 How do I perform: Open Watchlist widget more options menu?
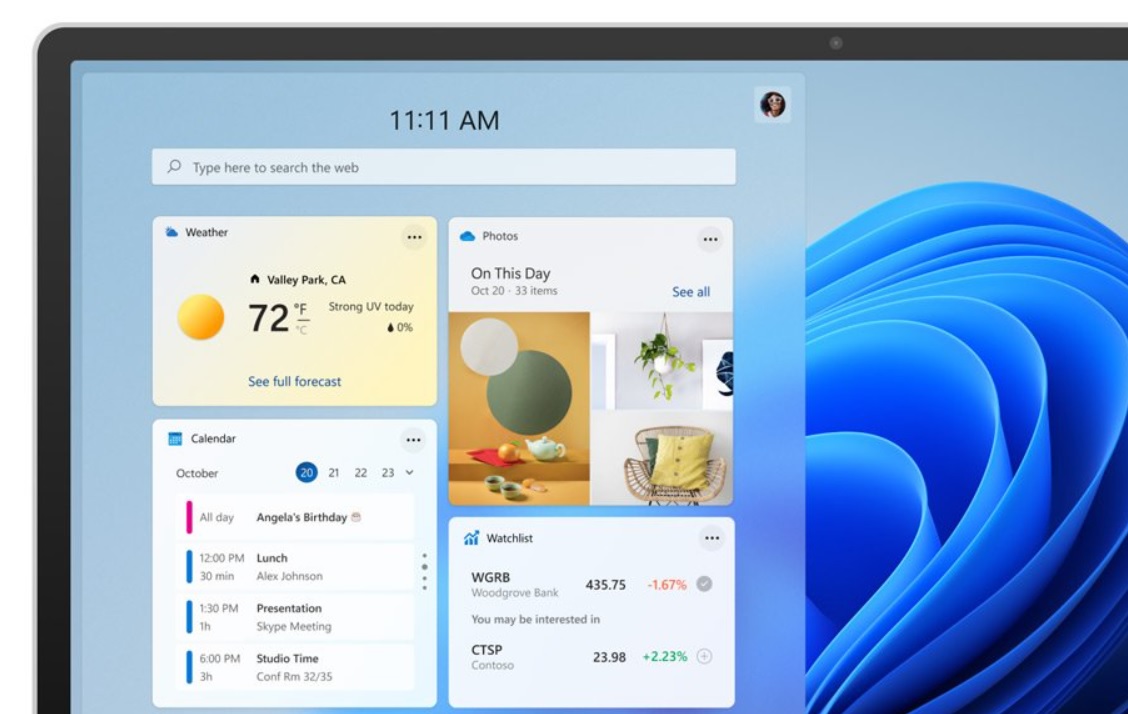tap(711, 538)
